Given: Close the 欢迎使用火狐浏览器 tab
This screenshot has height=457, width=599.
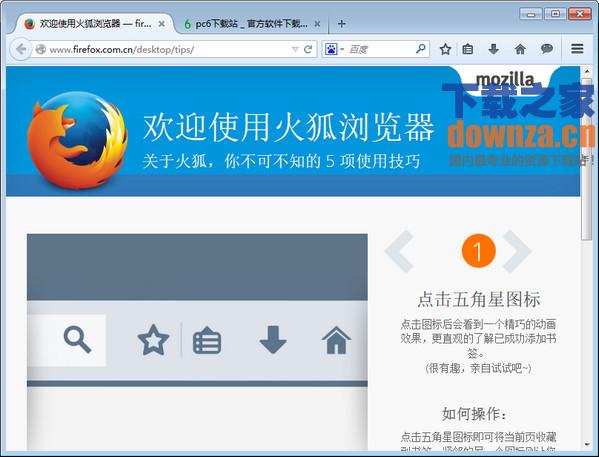Looking at the screenshot, I should 162,24.
